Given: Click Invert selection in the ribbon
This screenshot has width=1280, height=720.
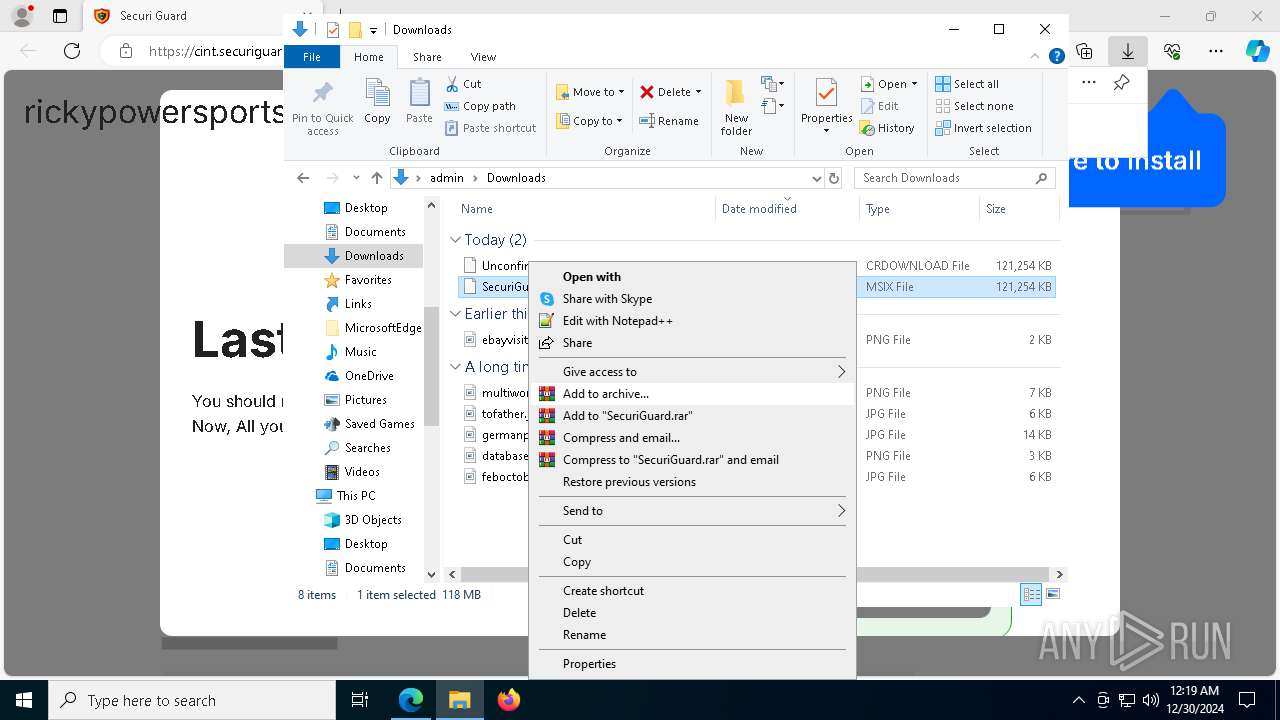Looking at the screenshot, I should 983,128.
